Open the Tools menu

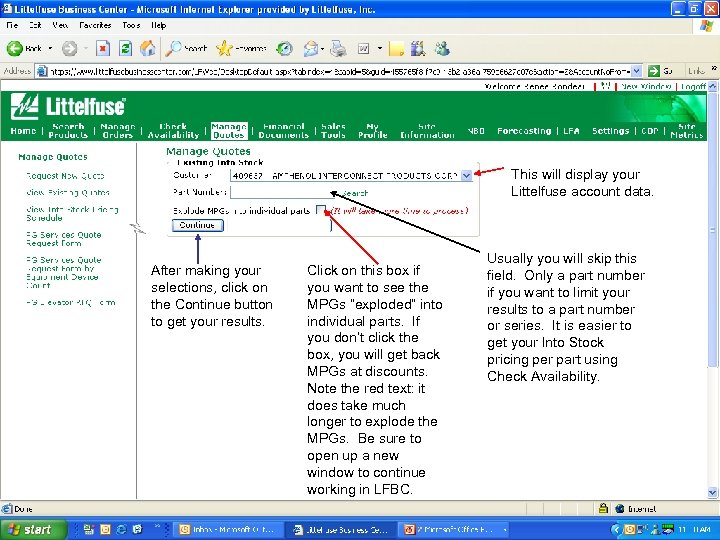point(131,25)
